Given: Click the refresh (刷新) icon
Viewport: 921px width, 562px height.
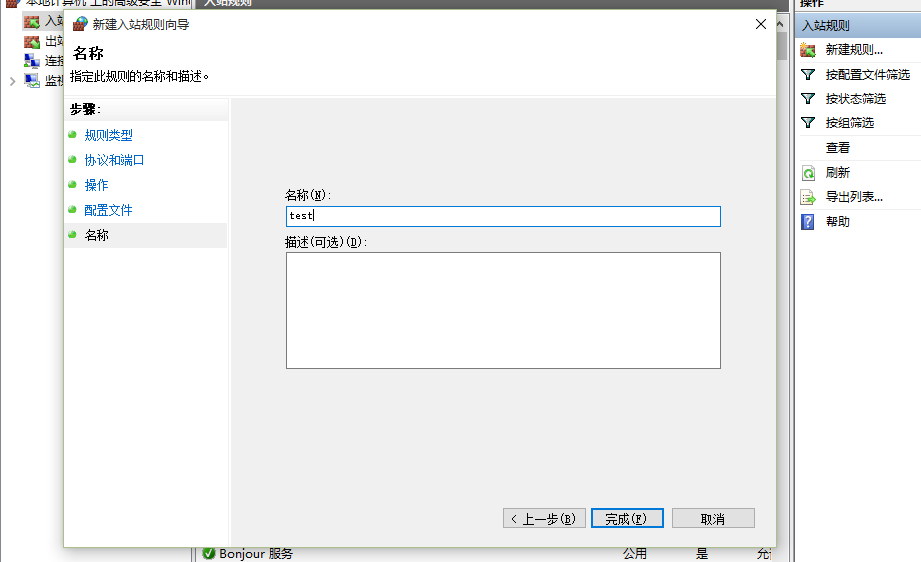Looking at the screenshot, I should (808, 173).
